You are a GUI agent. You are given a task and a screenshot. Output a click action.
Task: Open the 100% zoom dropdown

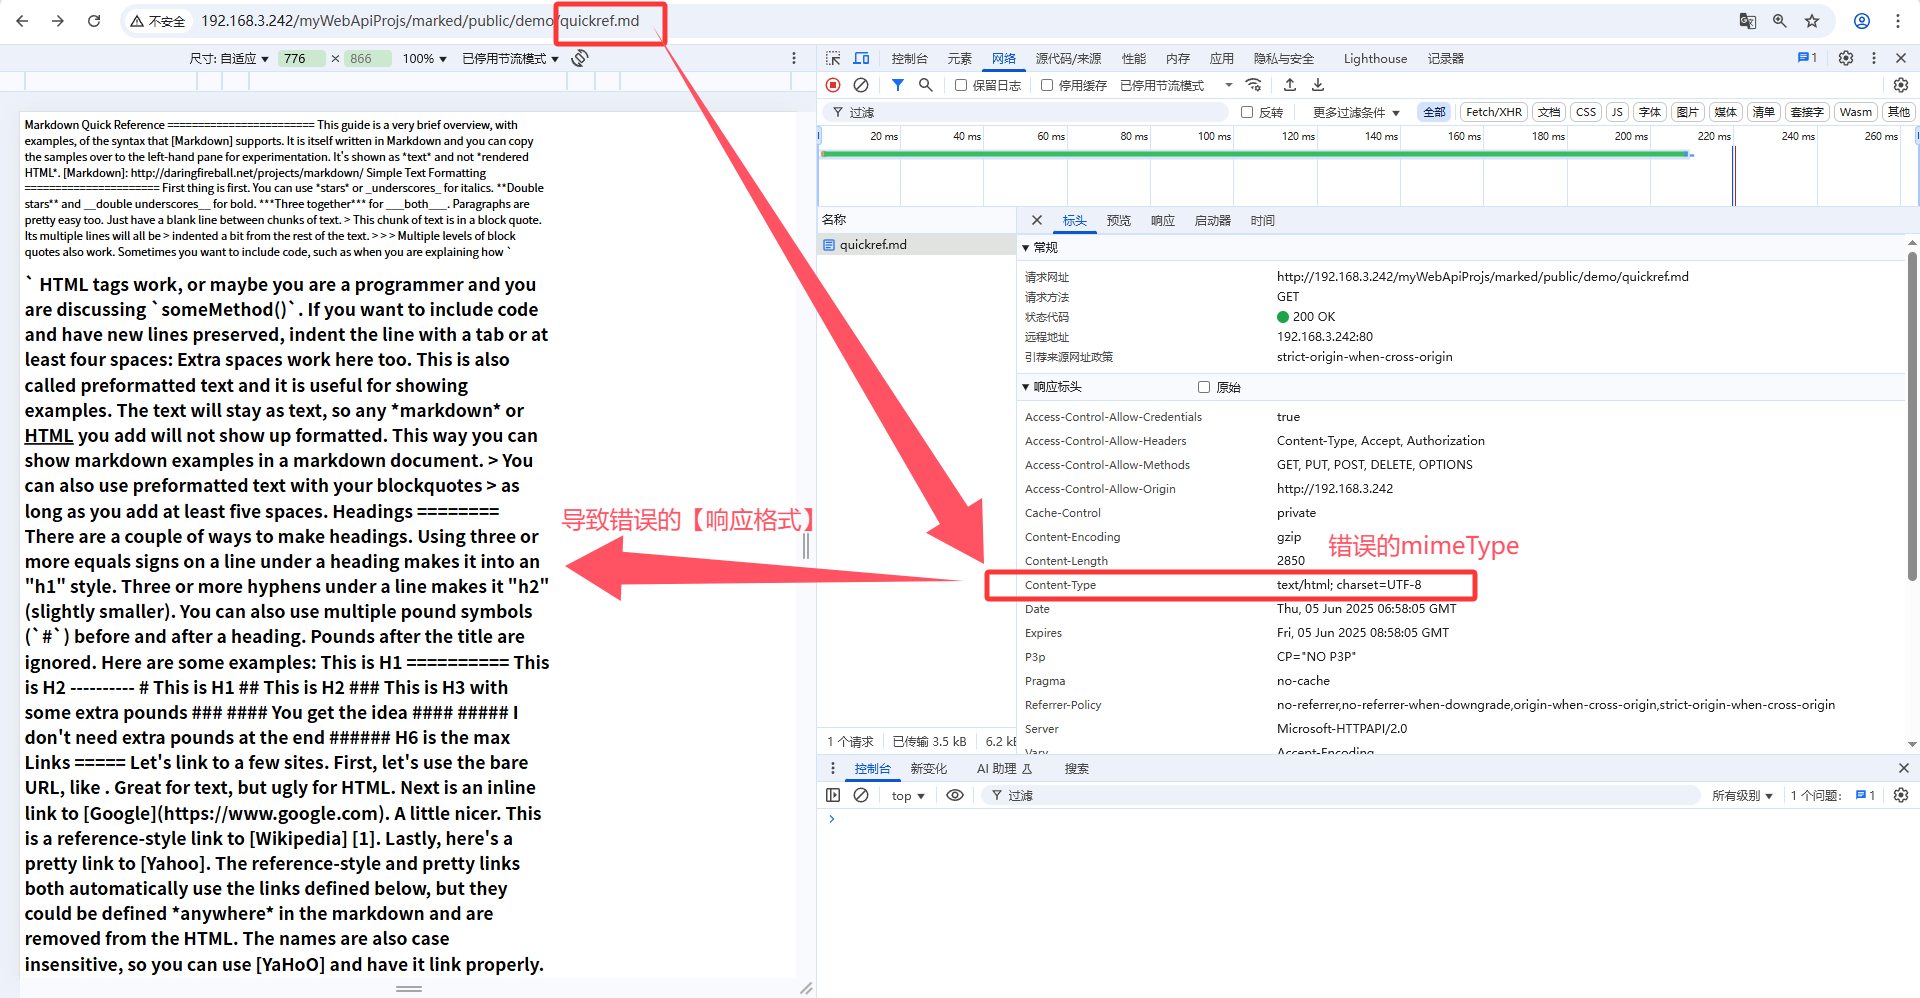[425, 58]
